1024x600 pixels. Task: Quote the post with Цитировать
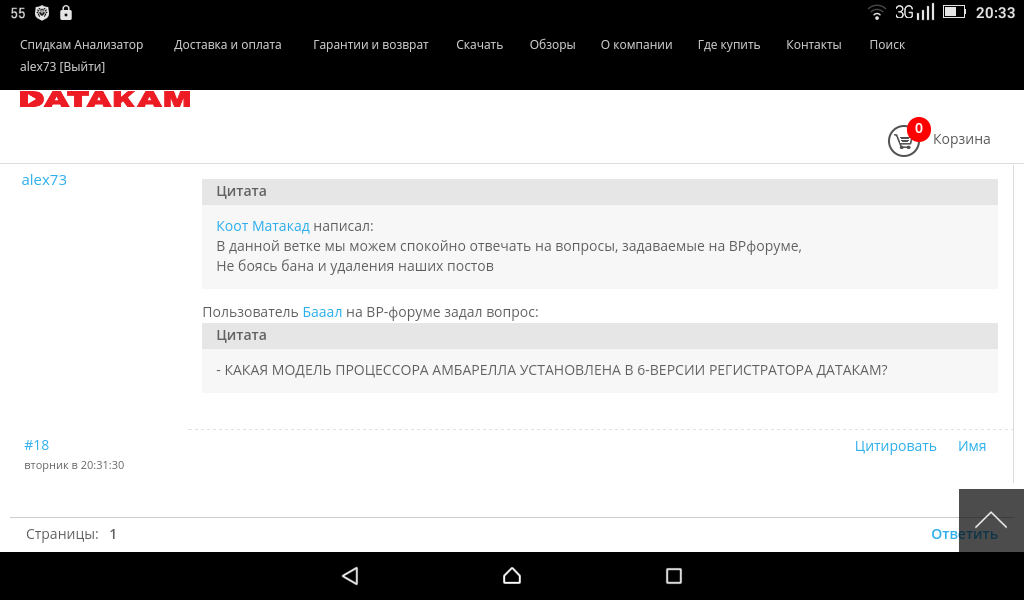pyautogui.click(x=895, y=446)
